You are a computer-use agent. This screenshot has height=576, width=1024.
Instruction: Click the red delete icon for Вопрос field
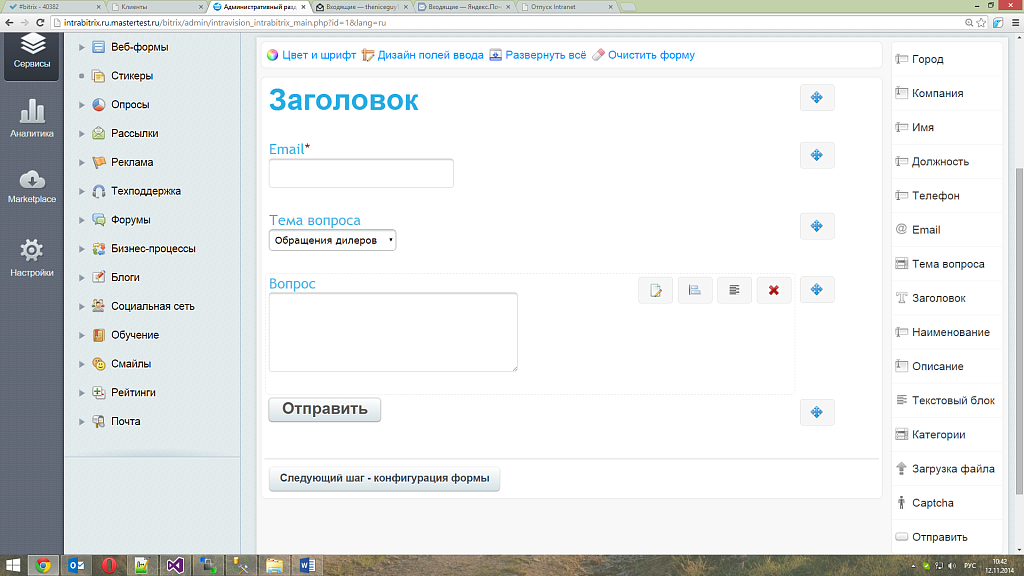pyautogui.click(x=773, y=290)
